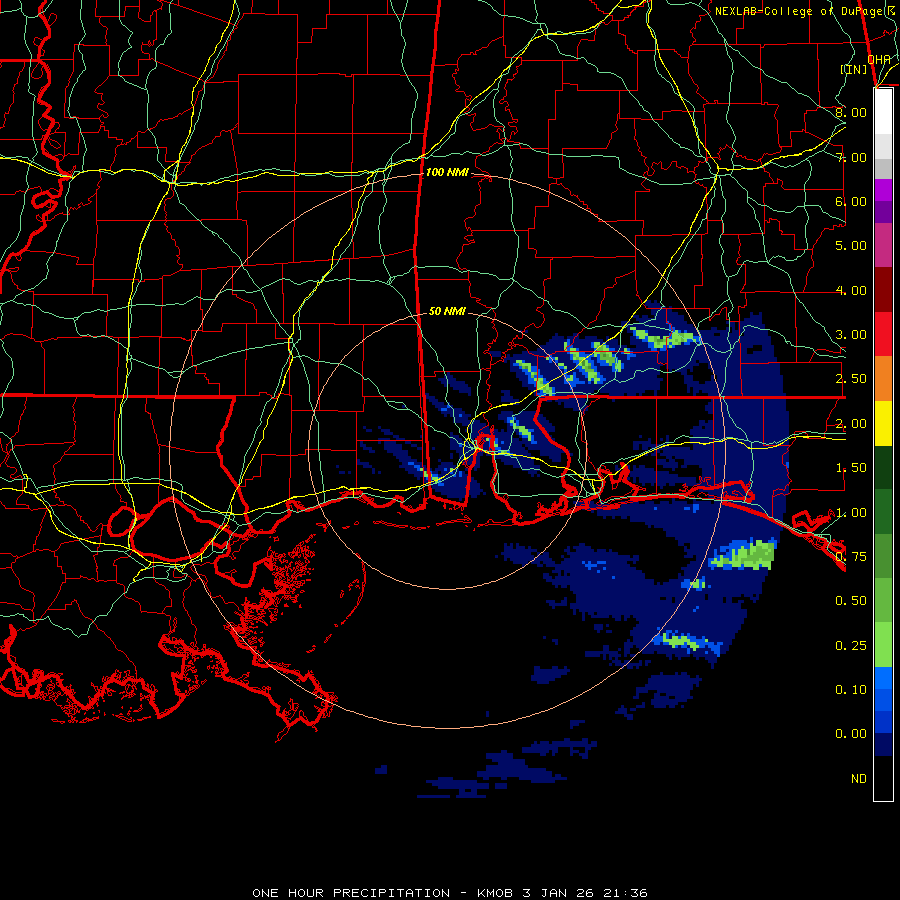Screen dimensions: 900x900
Task: Click the 3.00 legend value label
Action: 851,335
